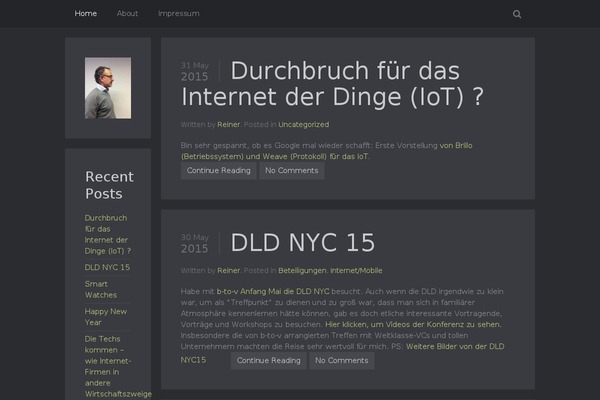Follow Hier klicken Videos der Konferenz link

[412, 324]
